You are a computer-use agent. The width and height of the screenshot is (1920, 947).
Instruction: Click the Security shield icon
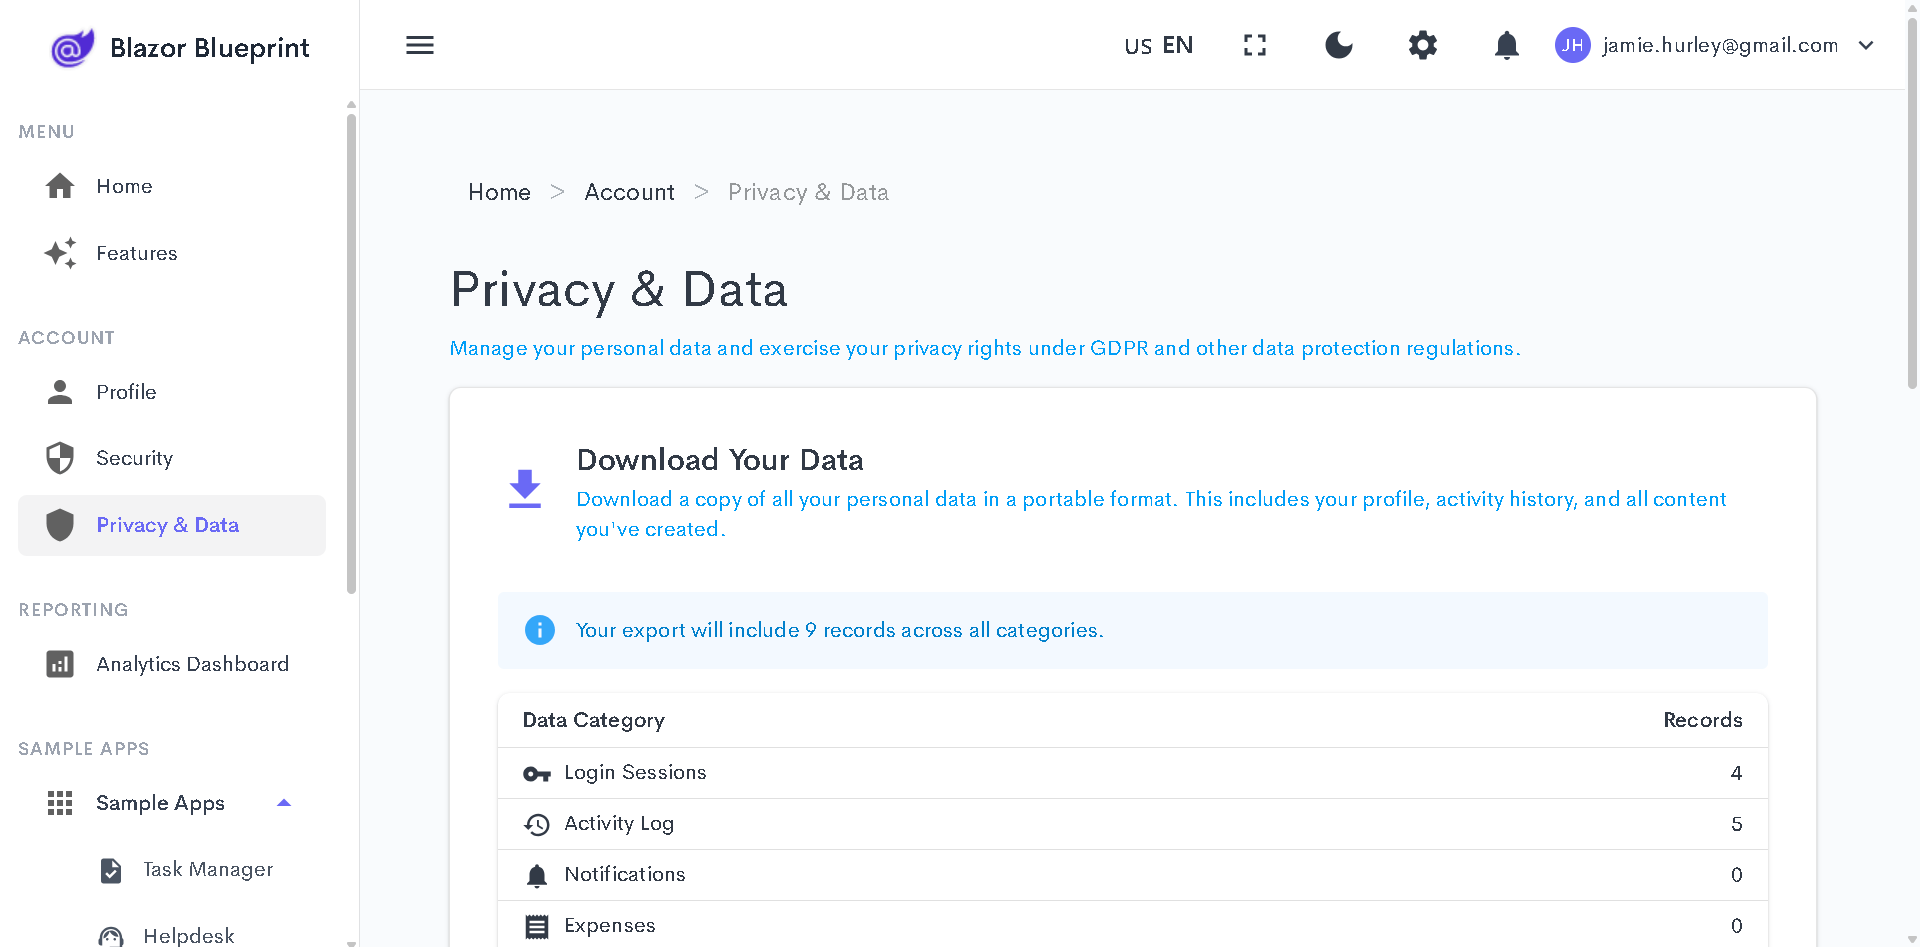tap(60, 457)
